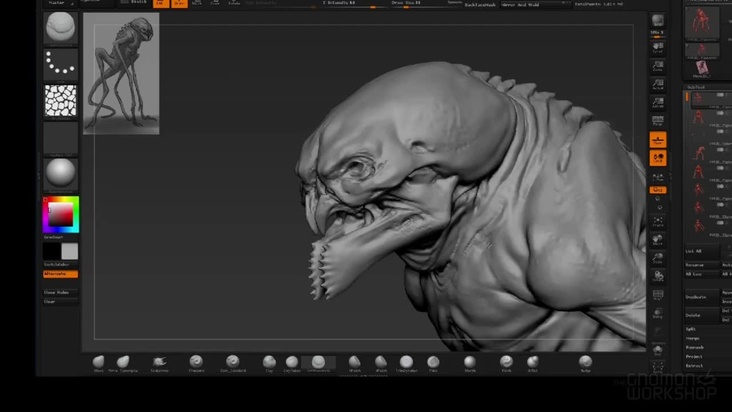Toggle Draw mode button
This screenshot has width=732, height=412.
click(179, 3)
